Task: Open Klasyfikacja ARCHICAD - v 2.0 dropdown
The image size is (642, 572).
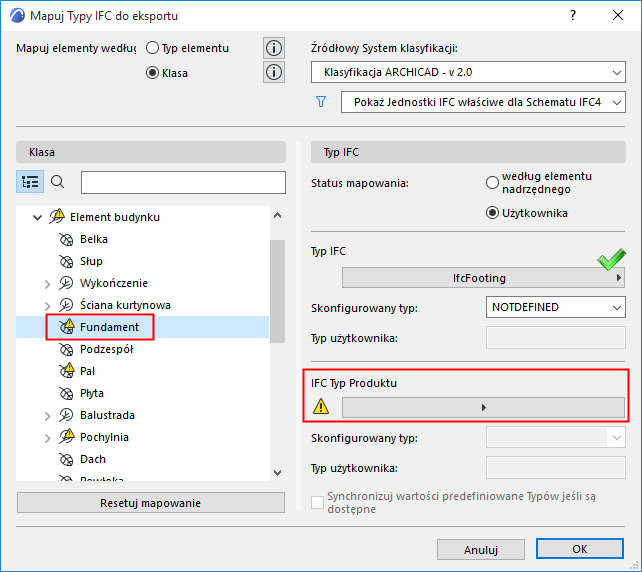Action: pos(468,72)
